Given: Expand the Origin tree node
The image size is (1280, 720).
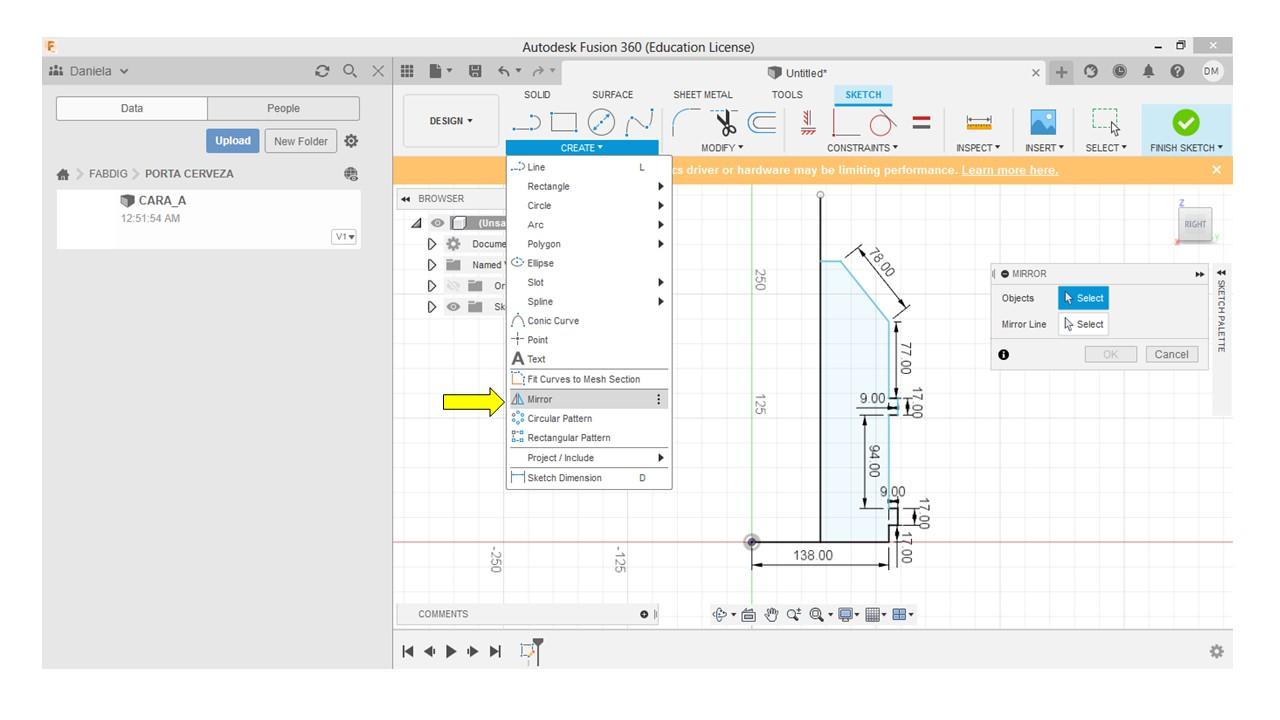Looking at the screenshot, I should tap(432, 286).
